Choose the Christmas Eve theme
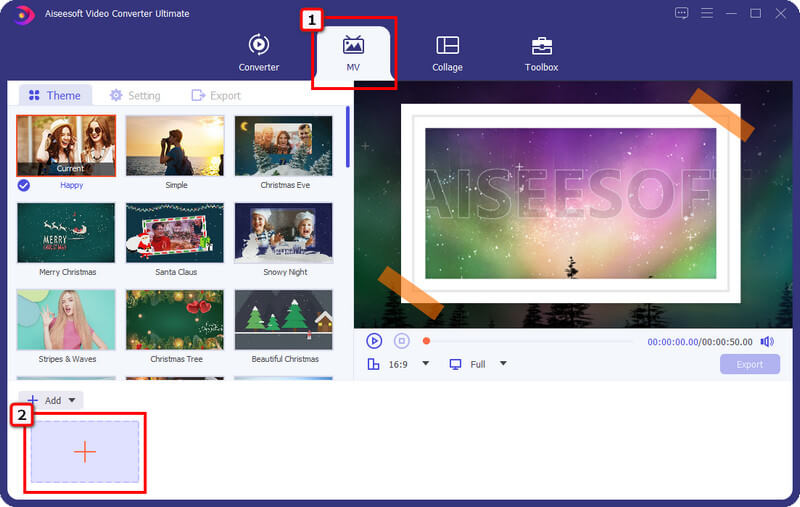 click(x=284, y=146)
